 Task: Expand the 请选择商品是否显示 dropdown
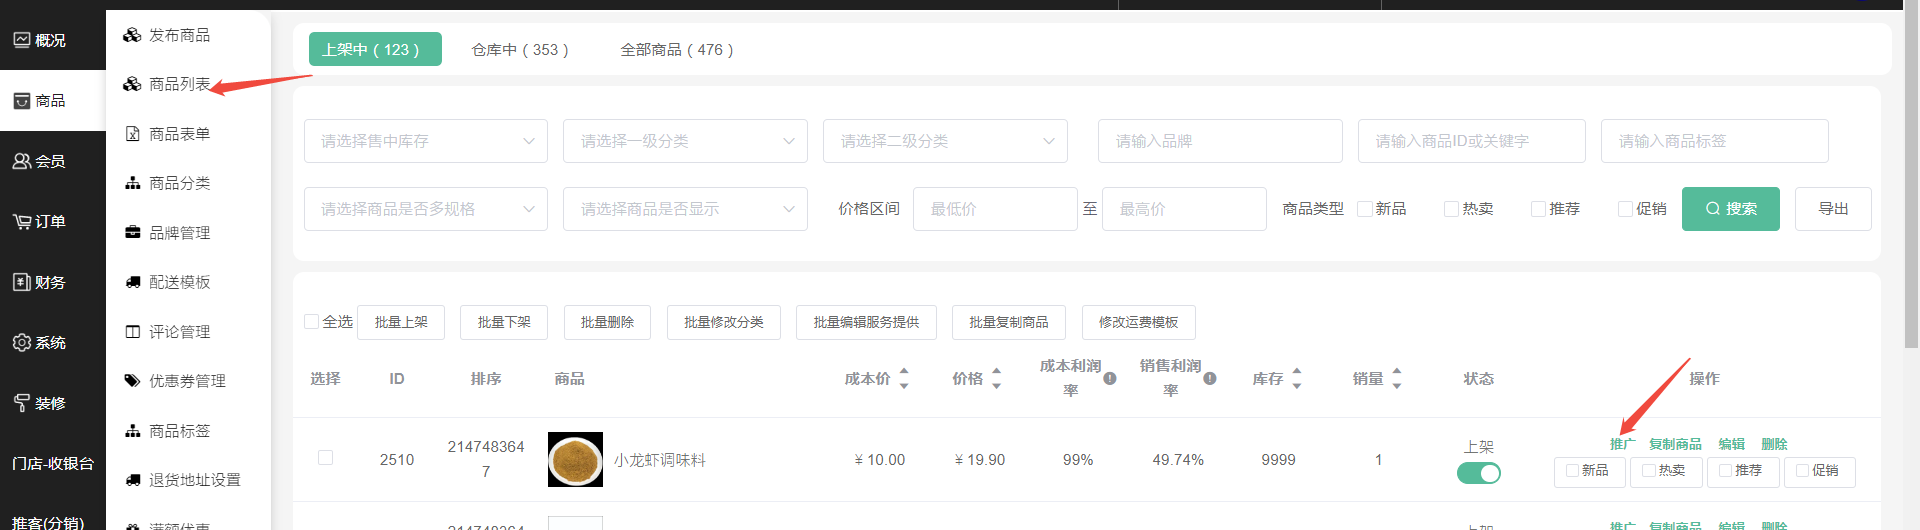685,209
